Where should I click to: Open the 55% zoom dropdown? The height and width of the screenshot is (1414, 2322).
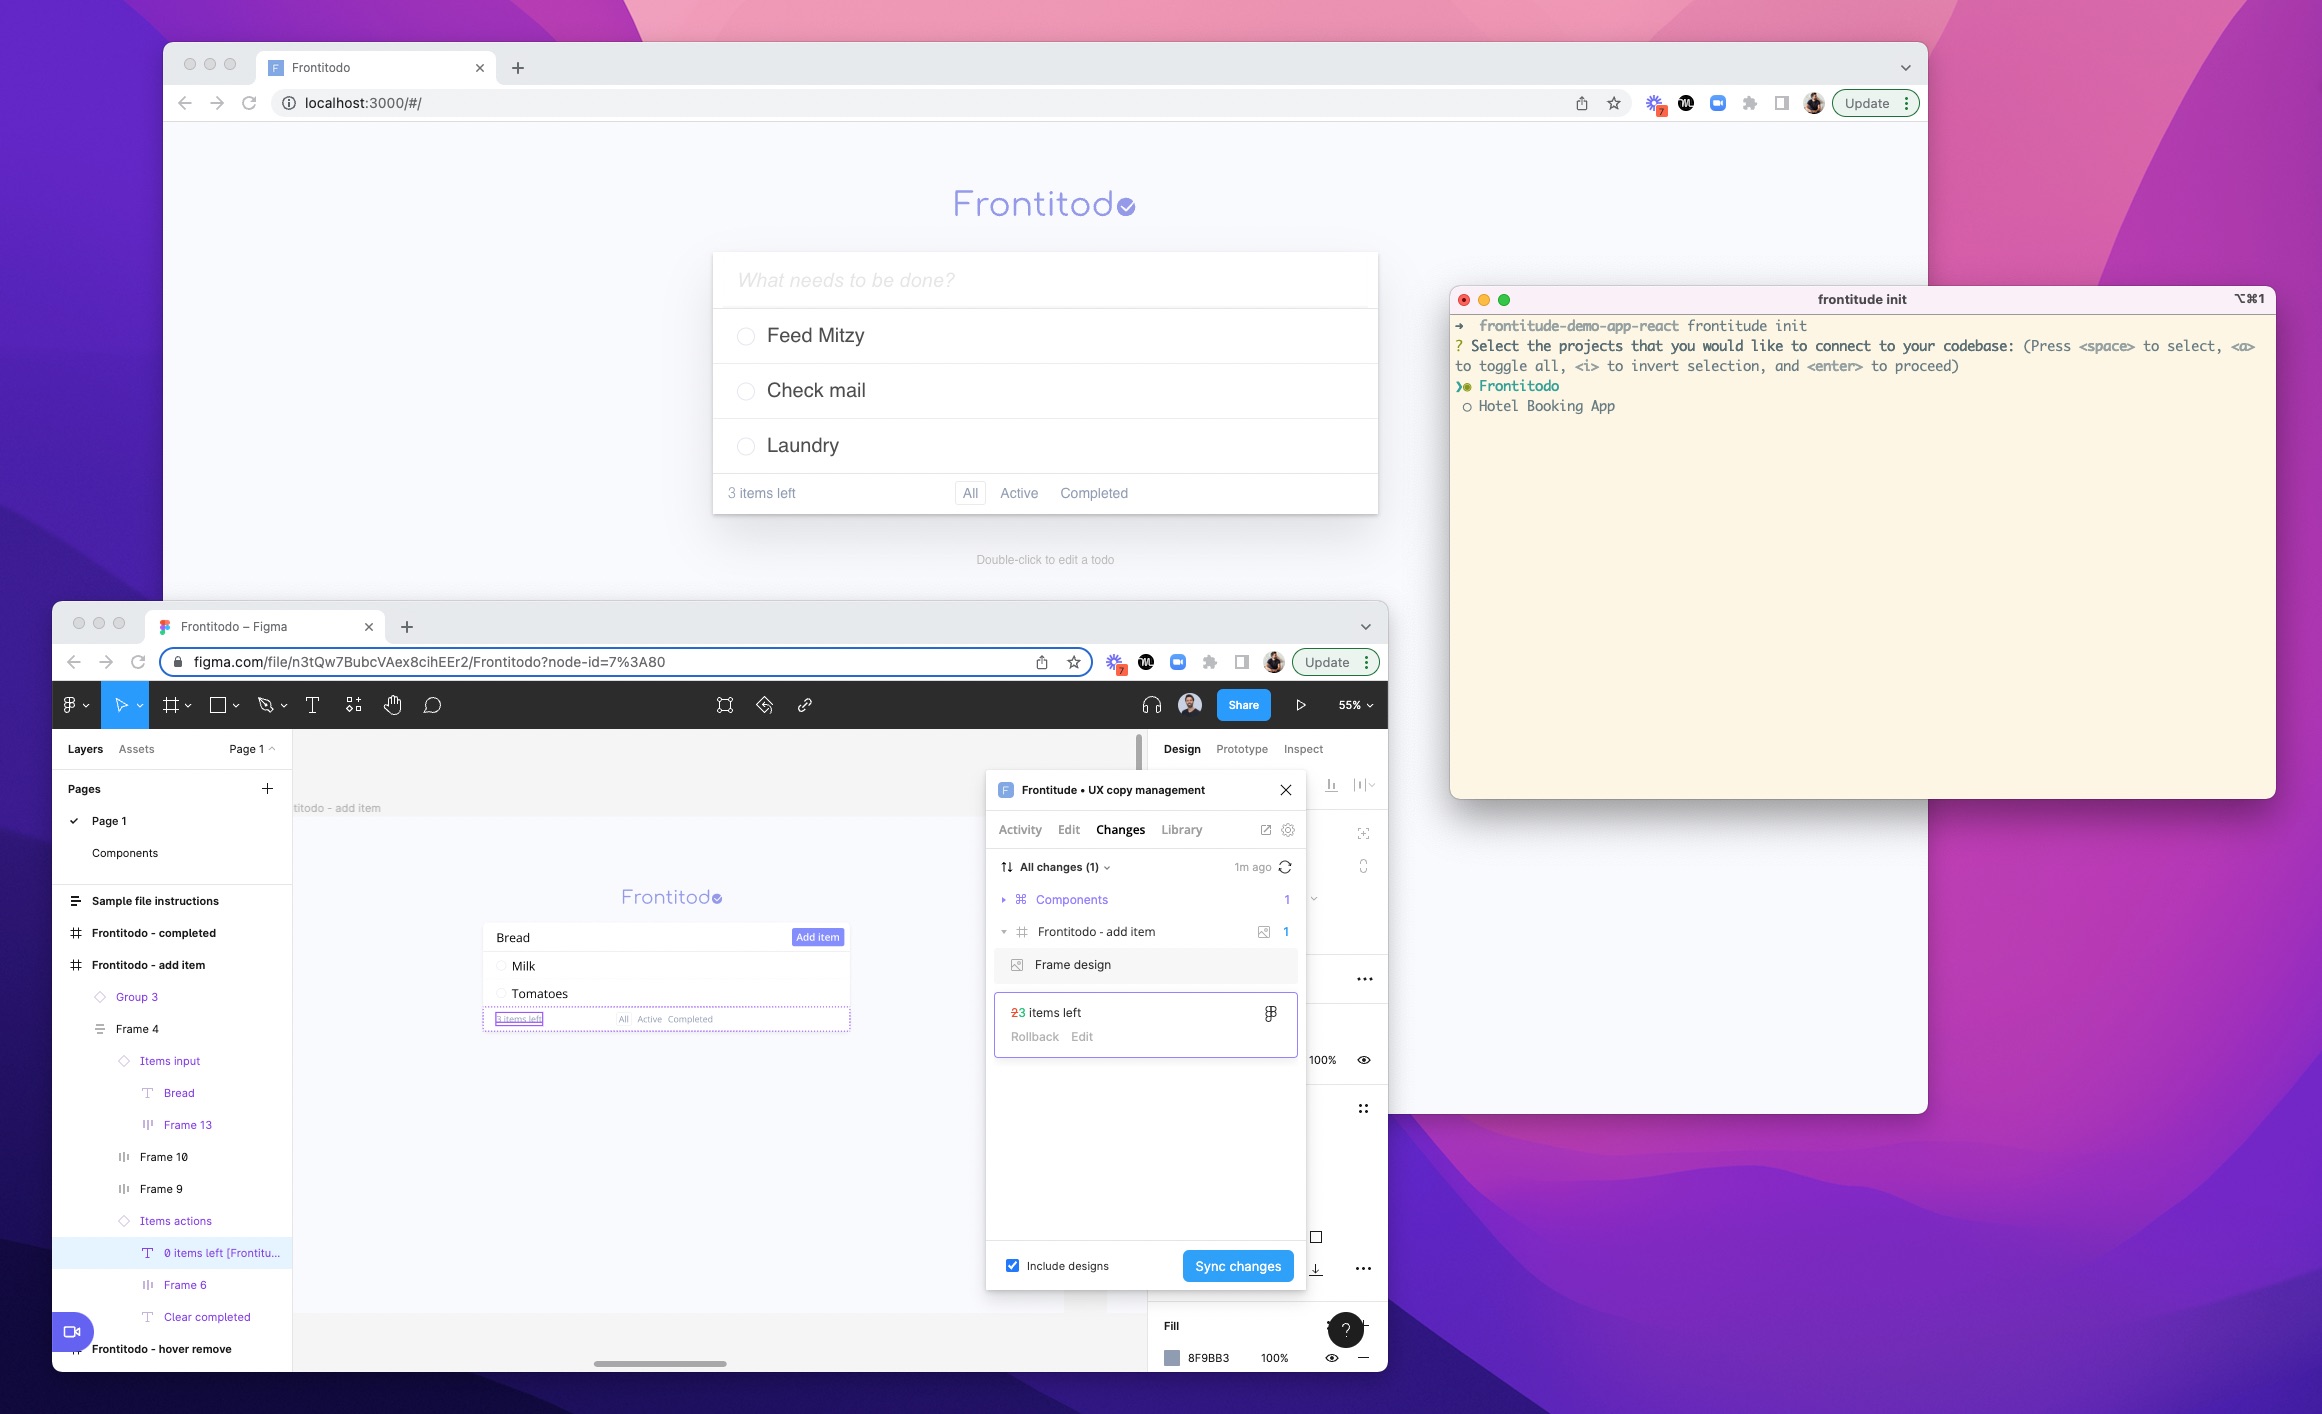[1355, 705]
